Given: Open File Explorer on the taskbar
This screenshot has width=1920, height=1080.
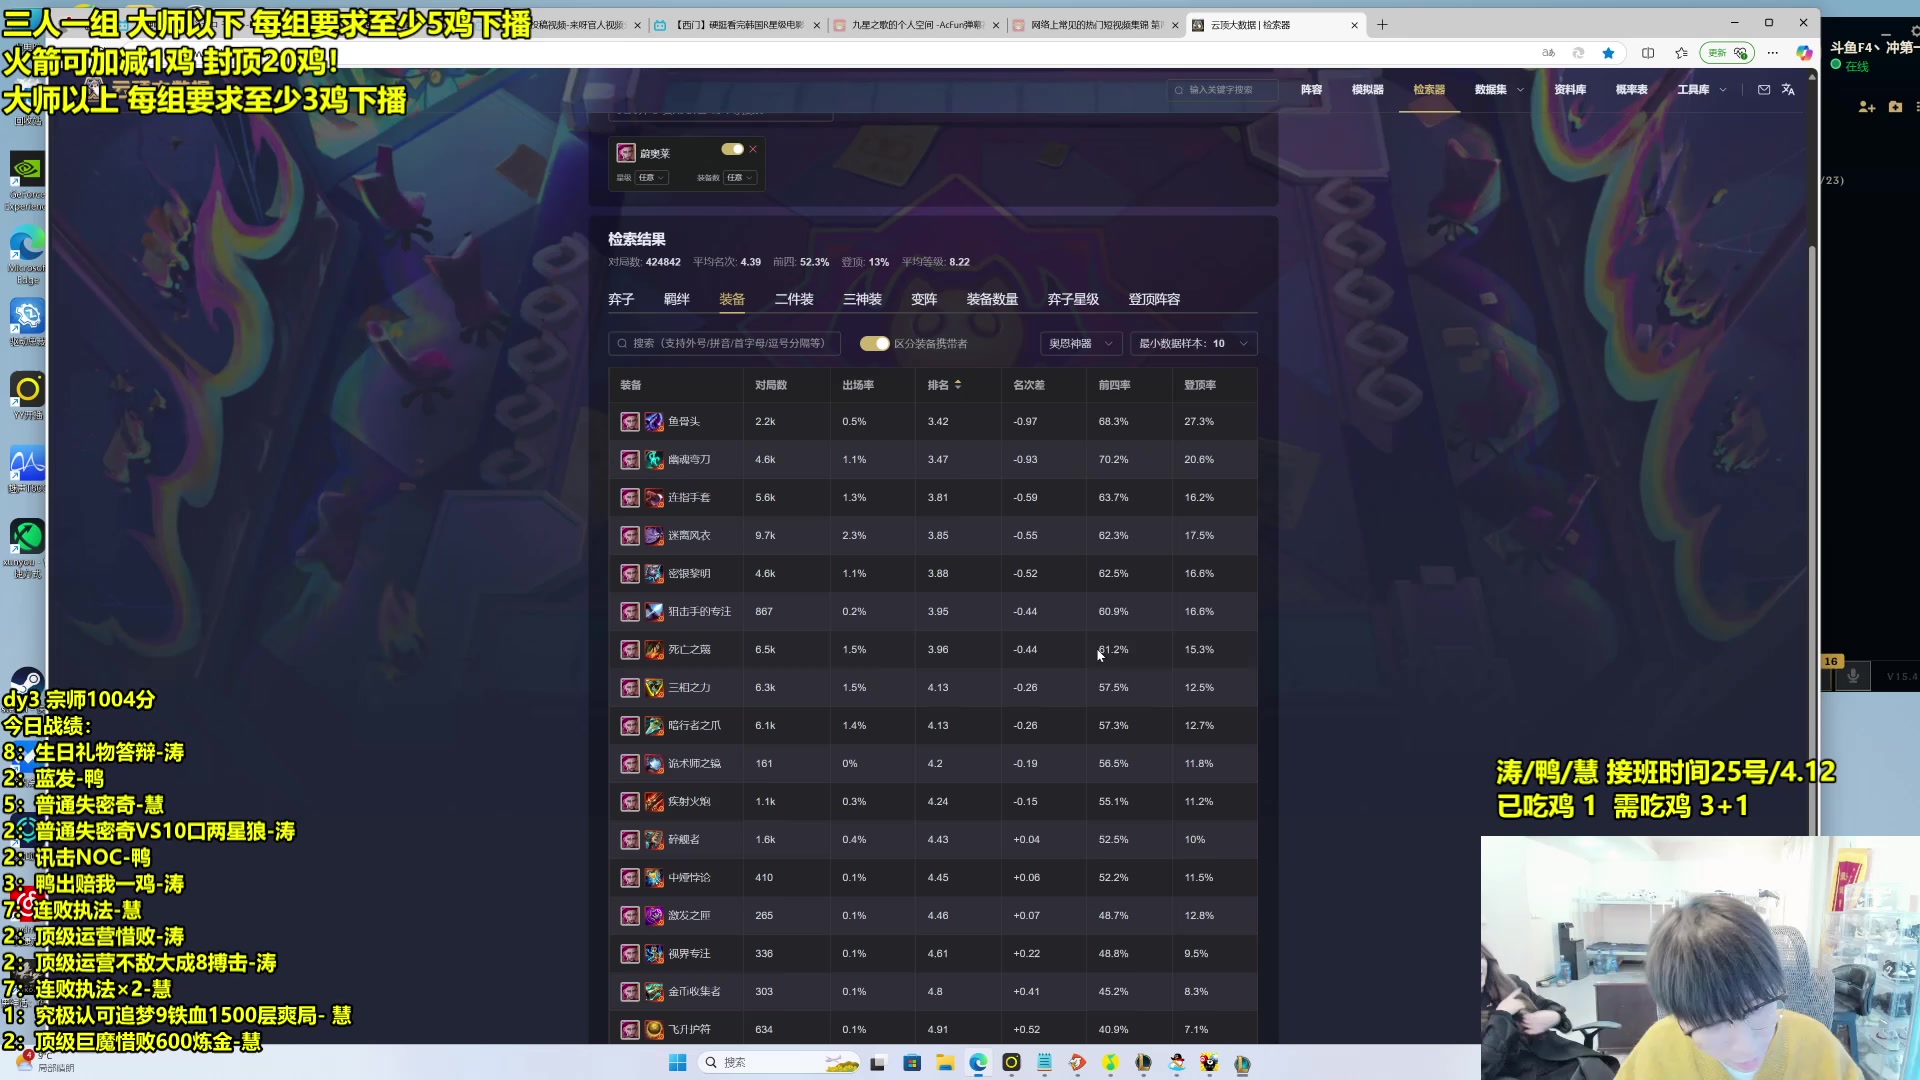Looking at the screenshot, I should (945, 1063).
